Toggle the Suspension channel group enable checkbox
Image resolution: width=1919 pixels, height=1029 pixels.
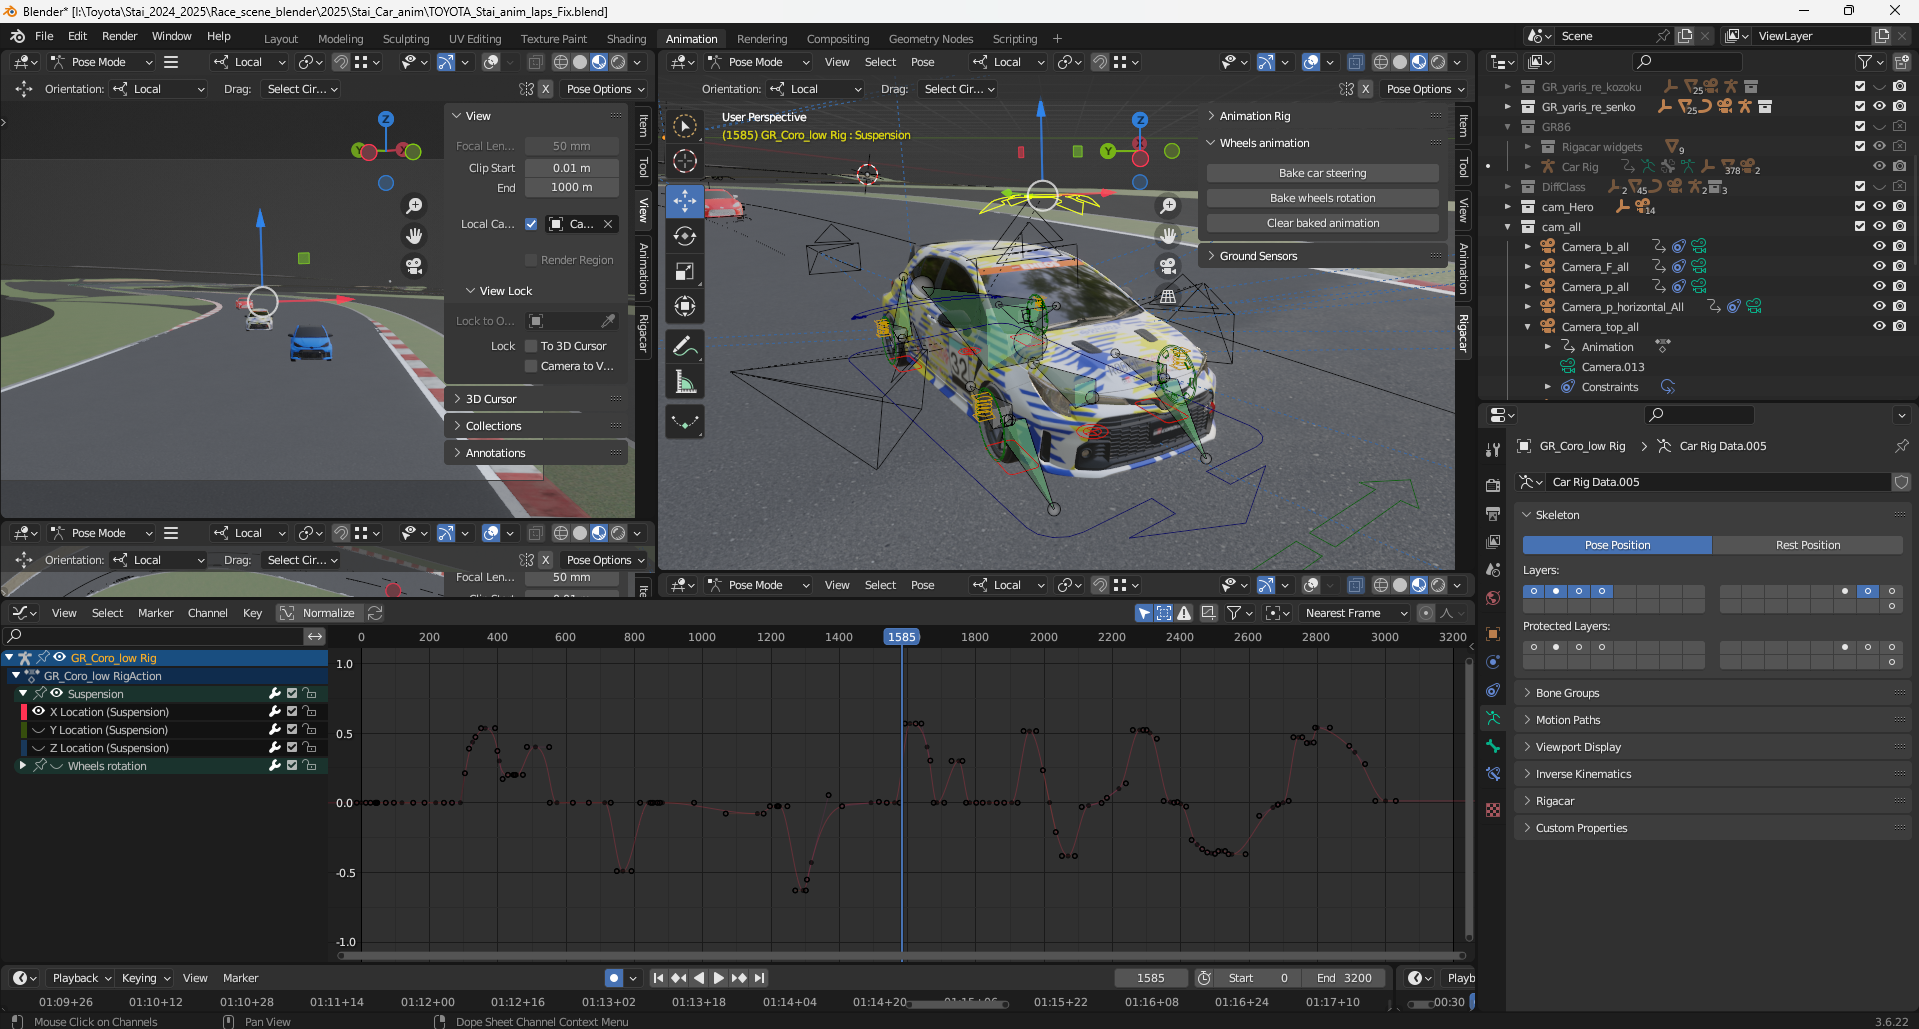pos(292,693)
